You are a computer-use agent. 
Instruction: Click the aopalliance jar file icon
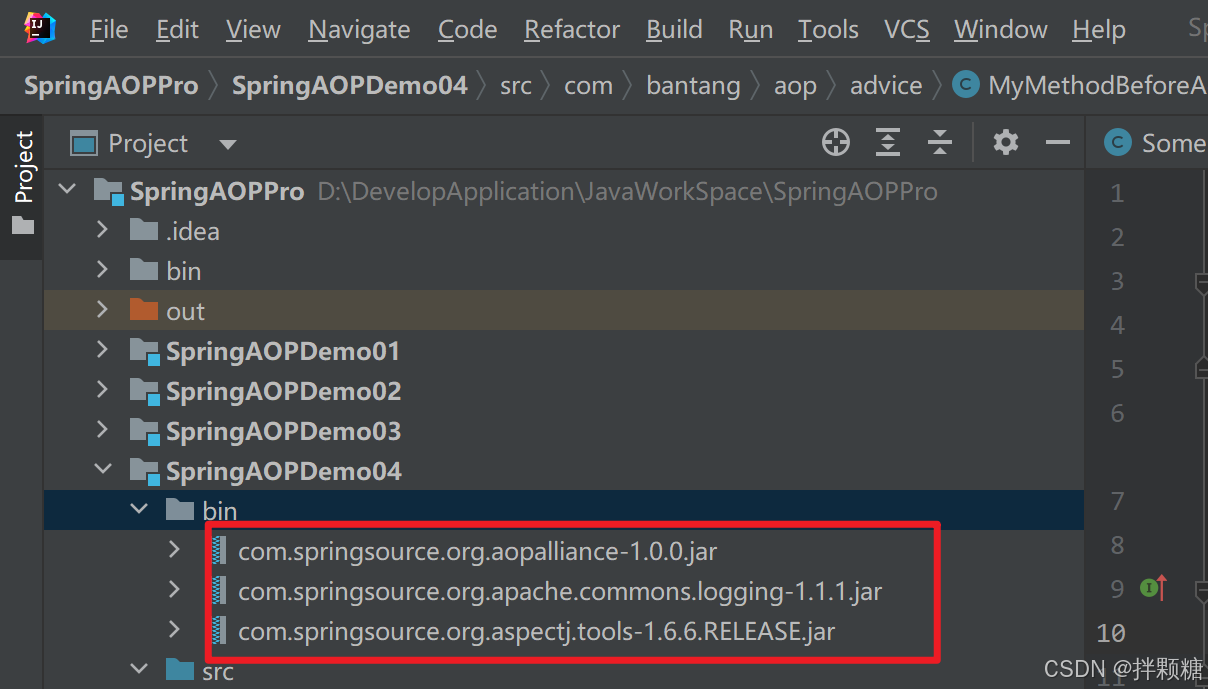click(x=219, y=551)
